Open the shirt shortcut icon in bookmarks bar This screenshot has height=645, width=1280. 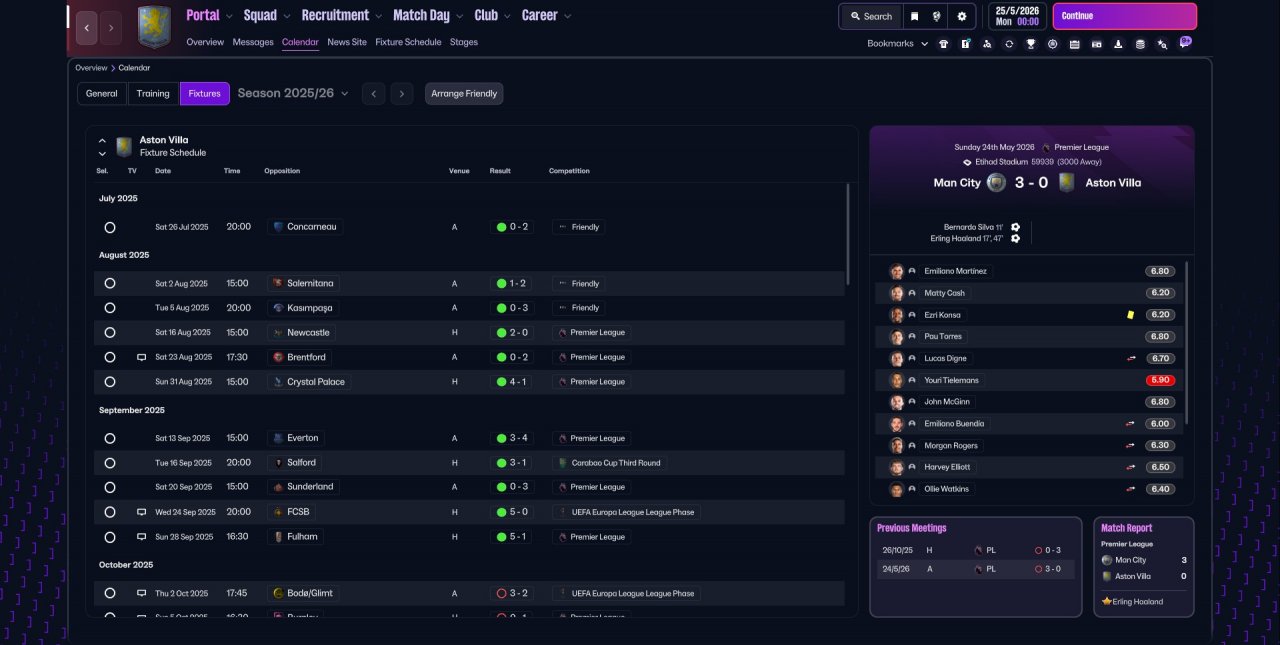pyautogui.click(x=943, y=44)
